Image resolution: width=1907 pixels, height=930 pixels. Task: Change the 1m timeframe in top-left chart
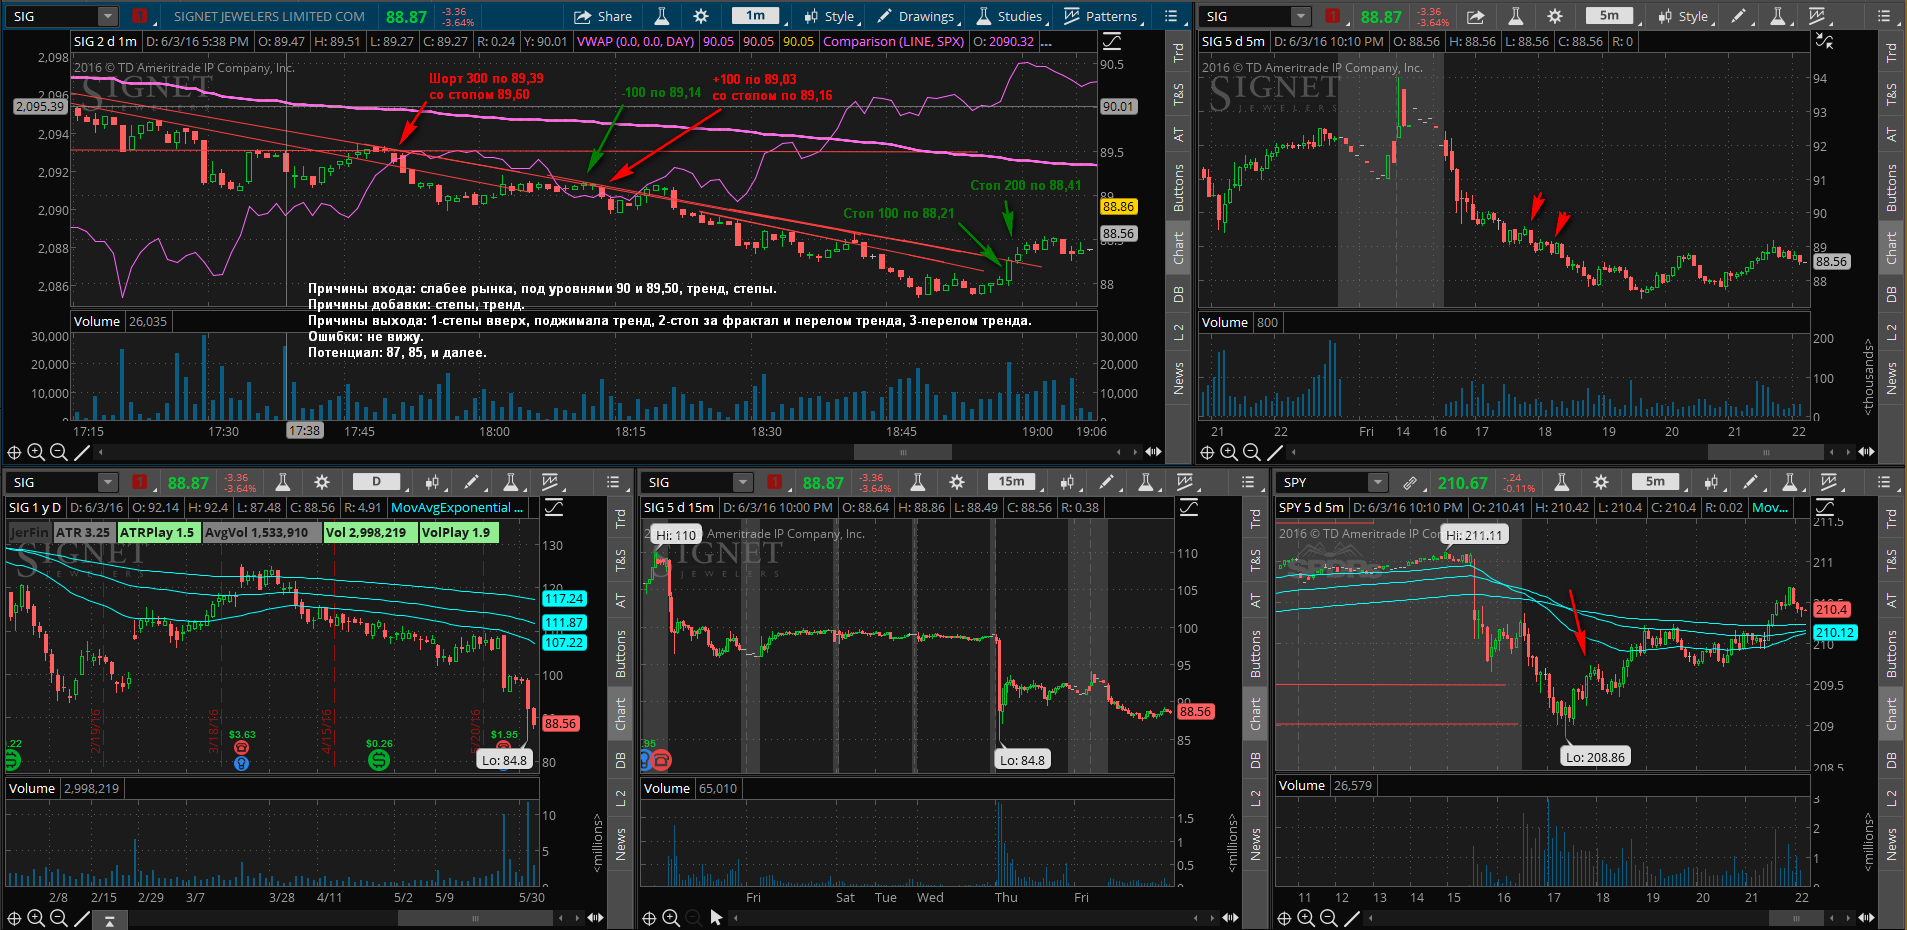tap(755, 16)
